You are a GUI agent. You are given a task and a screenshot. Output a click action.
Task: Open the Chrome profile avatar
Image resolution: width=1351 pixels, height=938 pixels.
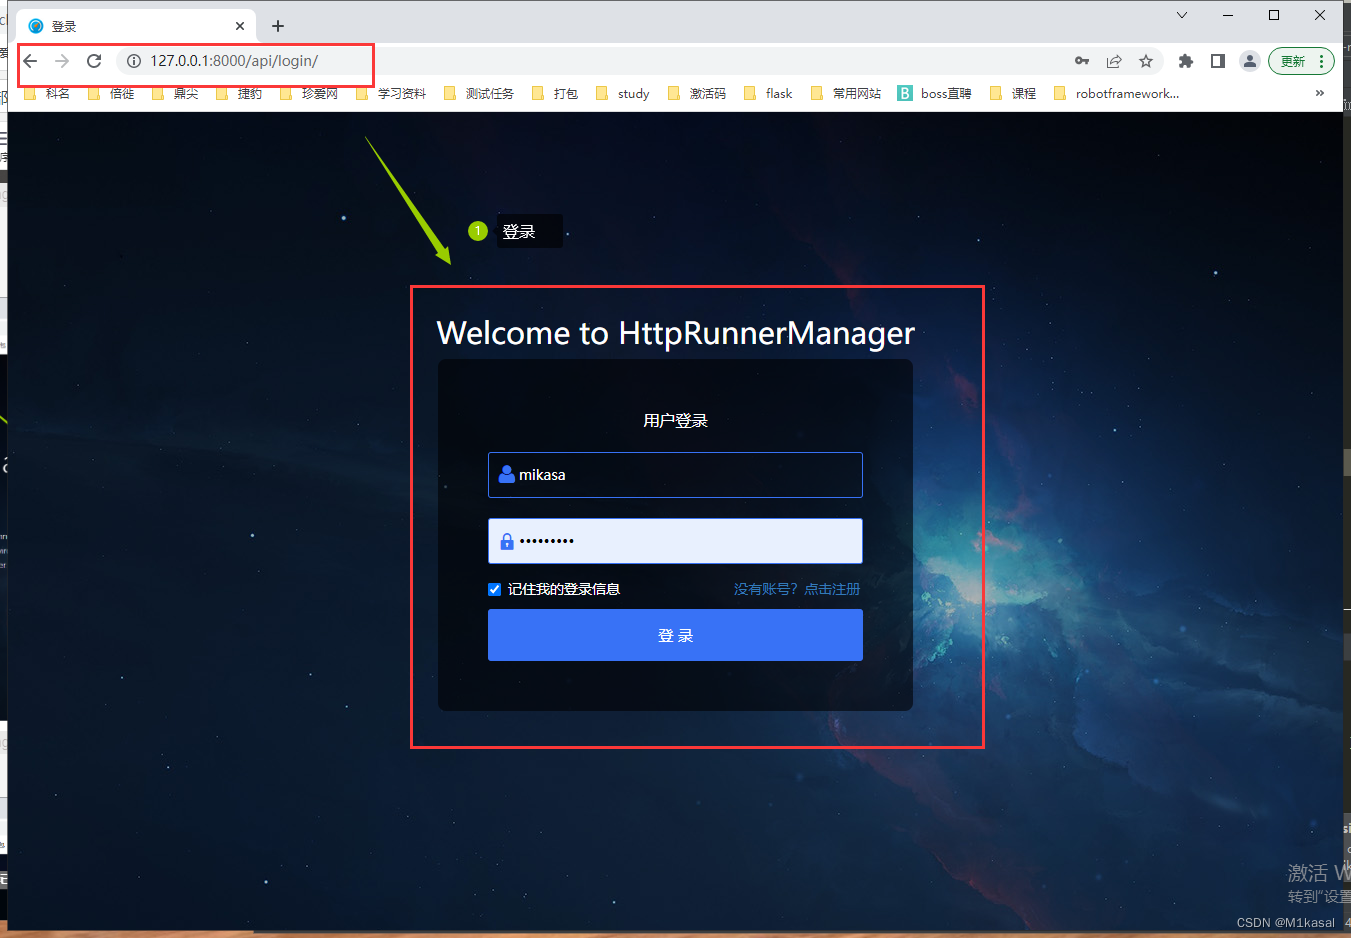pos(1250,61)
